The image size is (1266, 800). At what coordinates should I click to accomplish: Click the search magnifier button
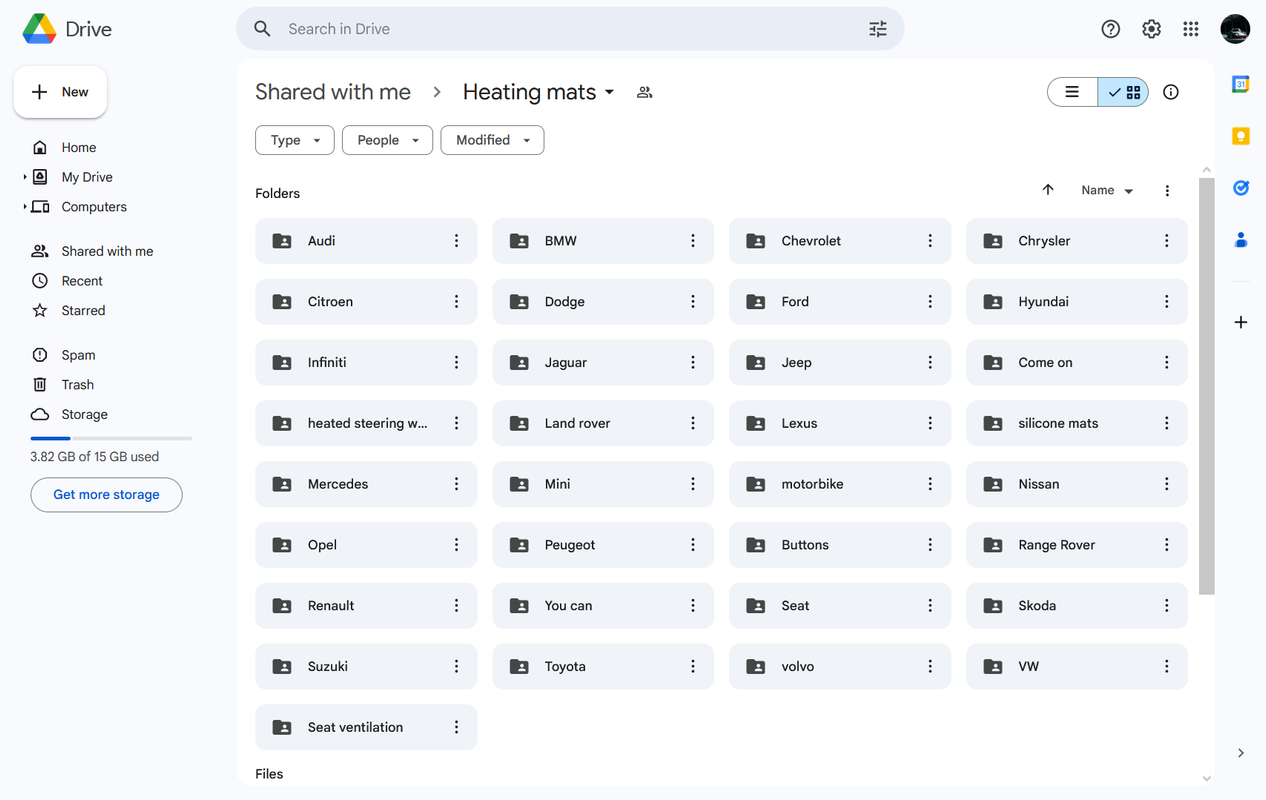pyautogui.click(x=262, y=29)
